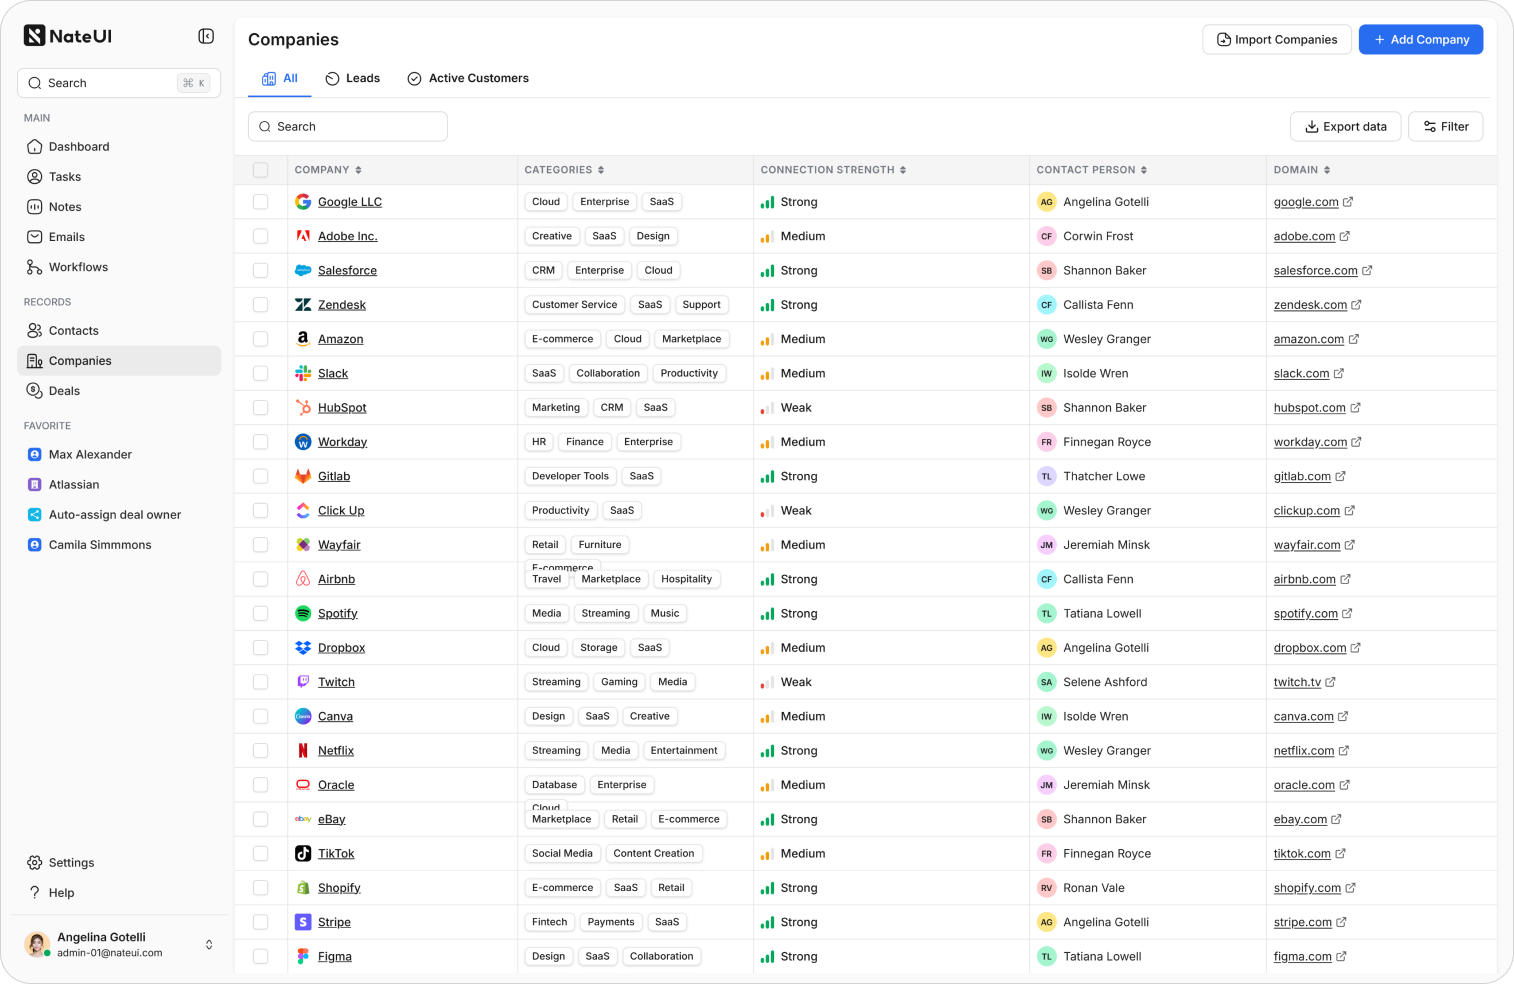The image size is (1514, 984).
Task: Sort by the Contact Person column header
Action: 1092,170
